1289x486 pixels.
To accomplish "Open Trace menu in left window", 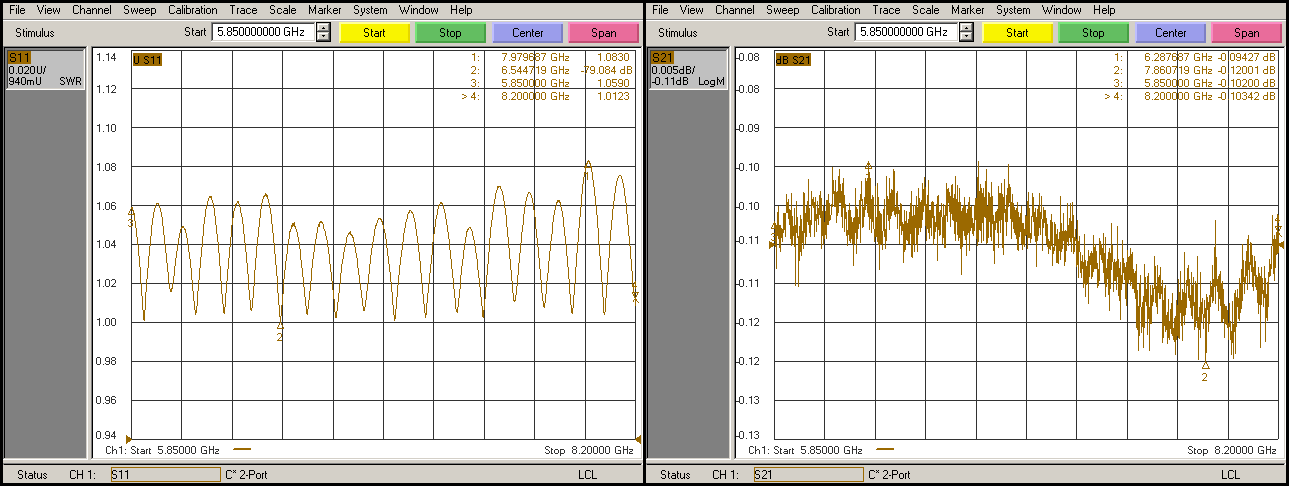I will click(x=243, y=10).
